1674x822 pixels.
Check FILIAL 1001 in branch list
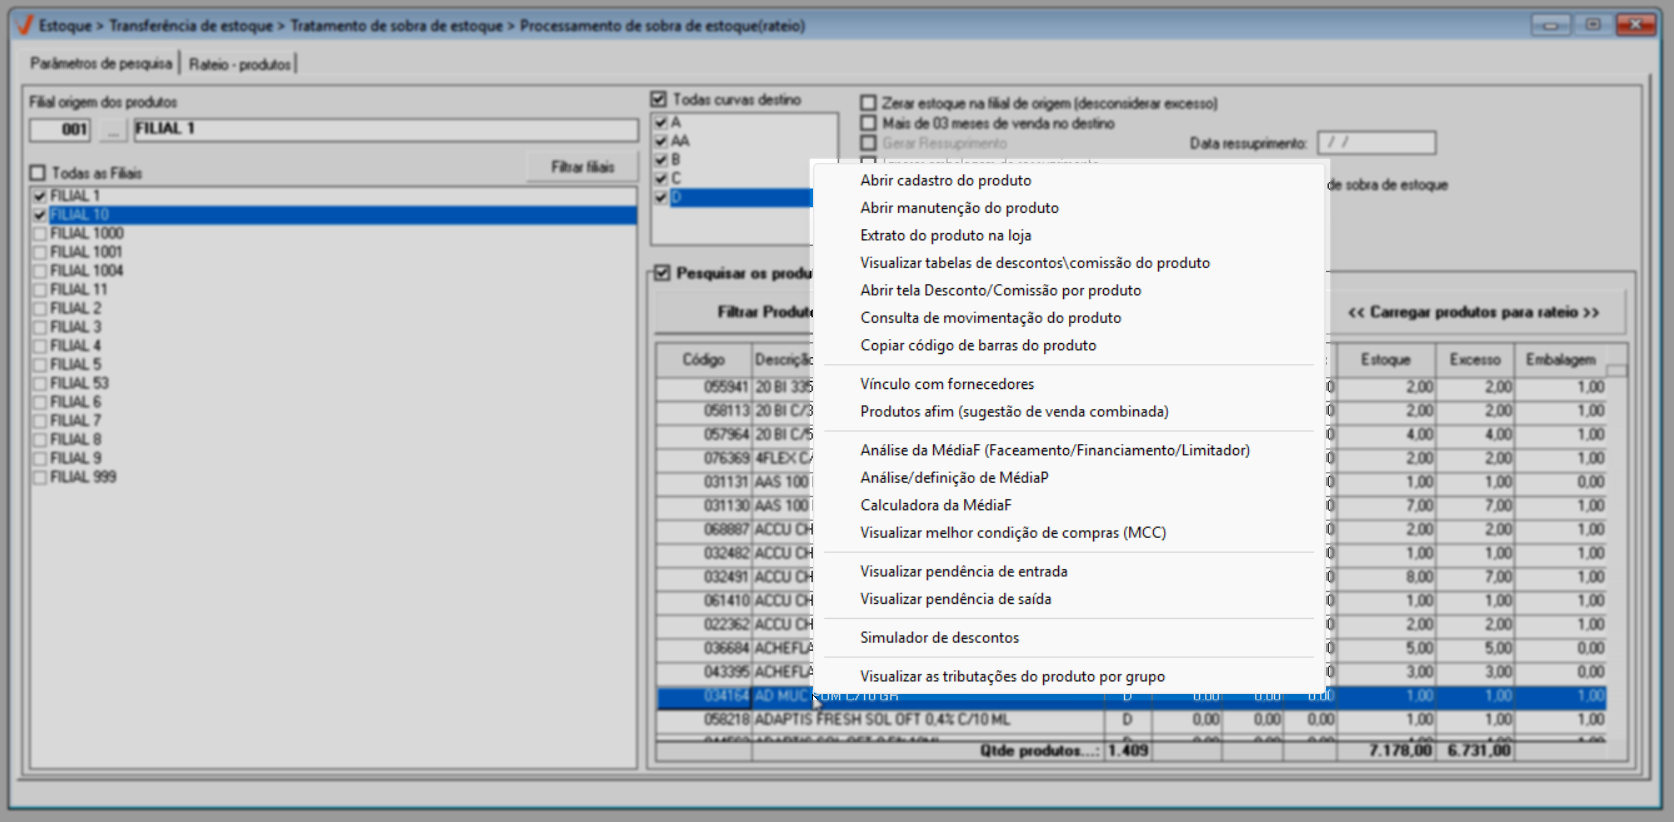[x=40, y=252]
